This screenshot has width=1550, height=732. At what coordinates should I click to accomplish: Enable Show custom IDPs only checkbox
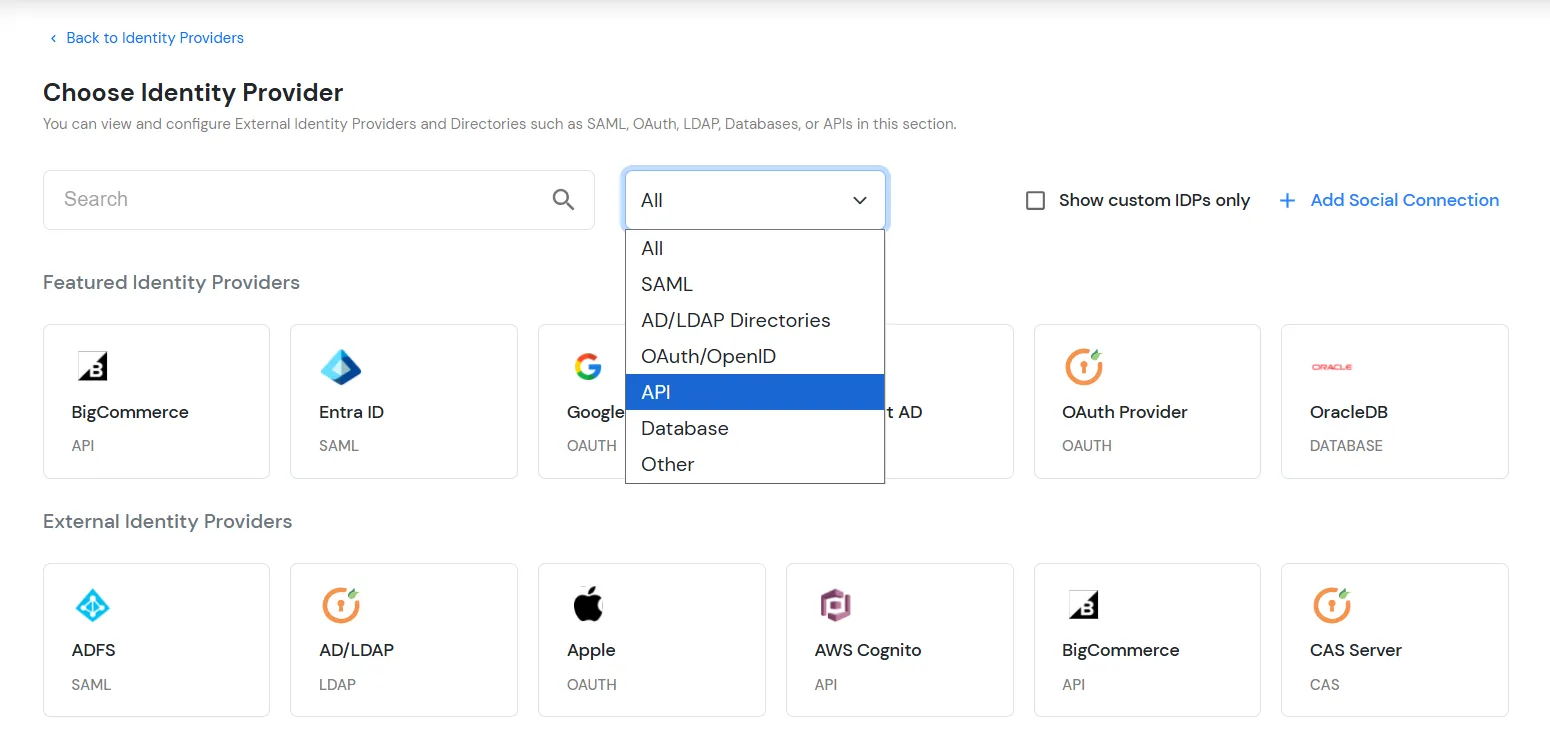[x=1035, y=200]
